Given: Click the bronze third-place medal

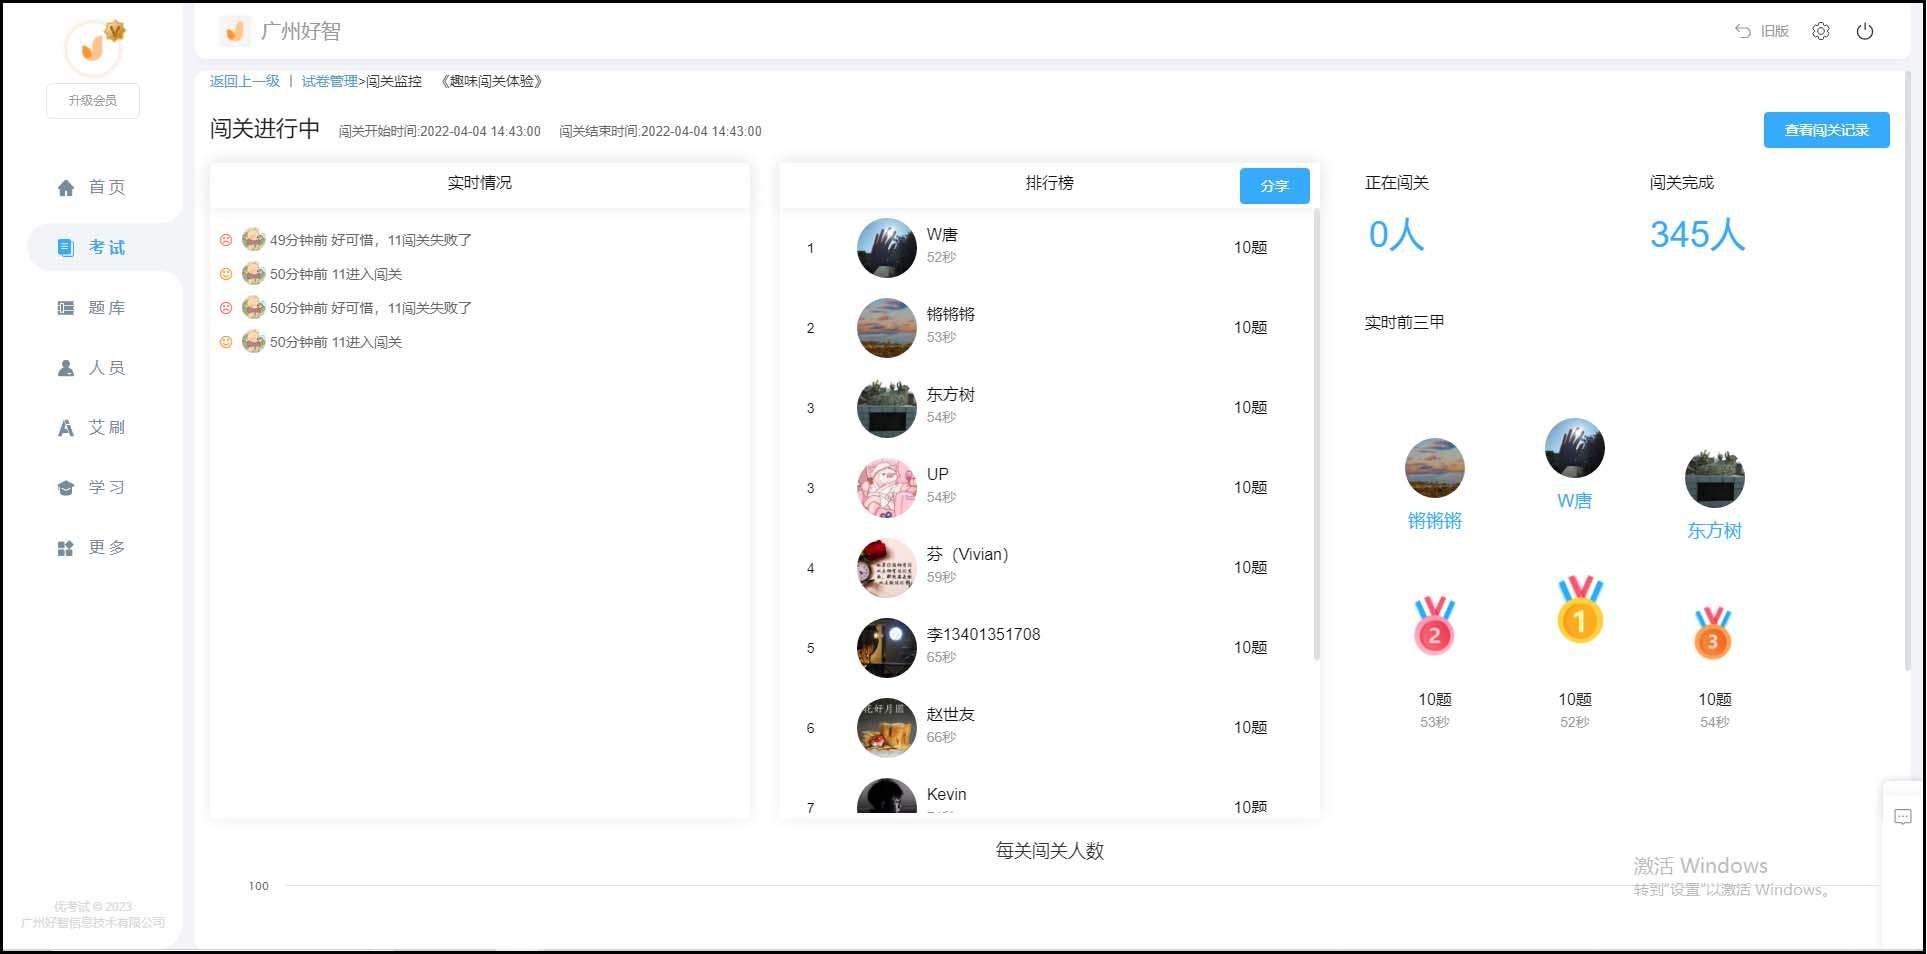Looking at the screenshot, I should click(1712, 633).
